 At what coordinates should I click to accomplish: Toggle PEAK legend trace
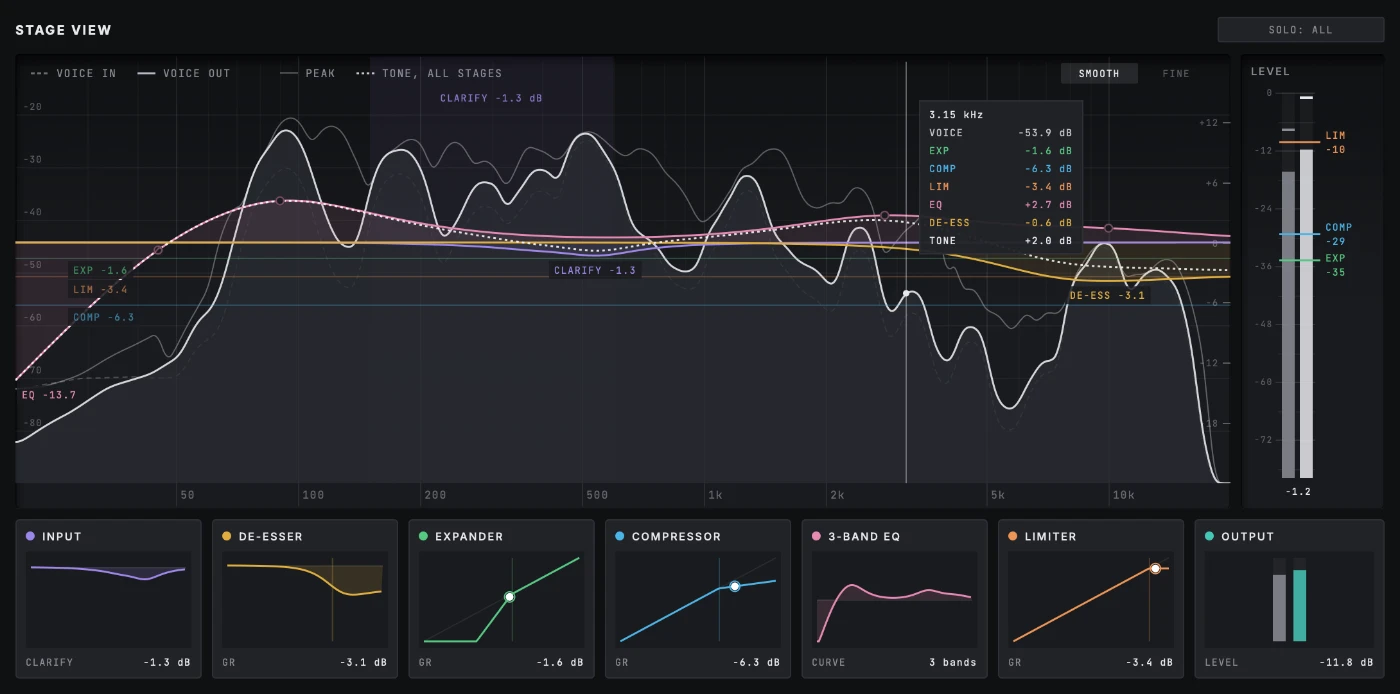[x=308, y=73]
